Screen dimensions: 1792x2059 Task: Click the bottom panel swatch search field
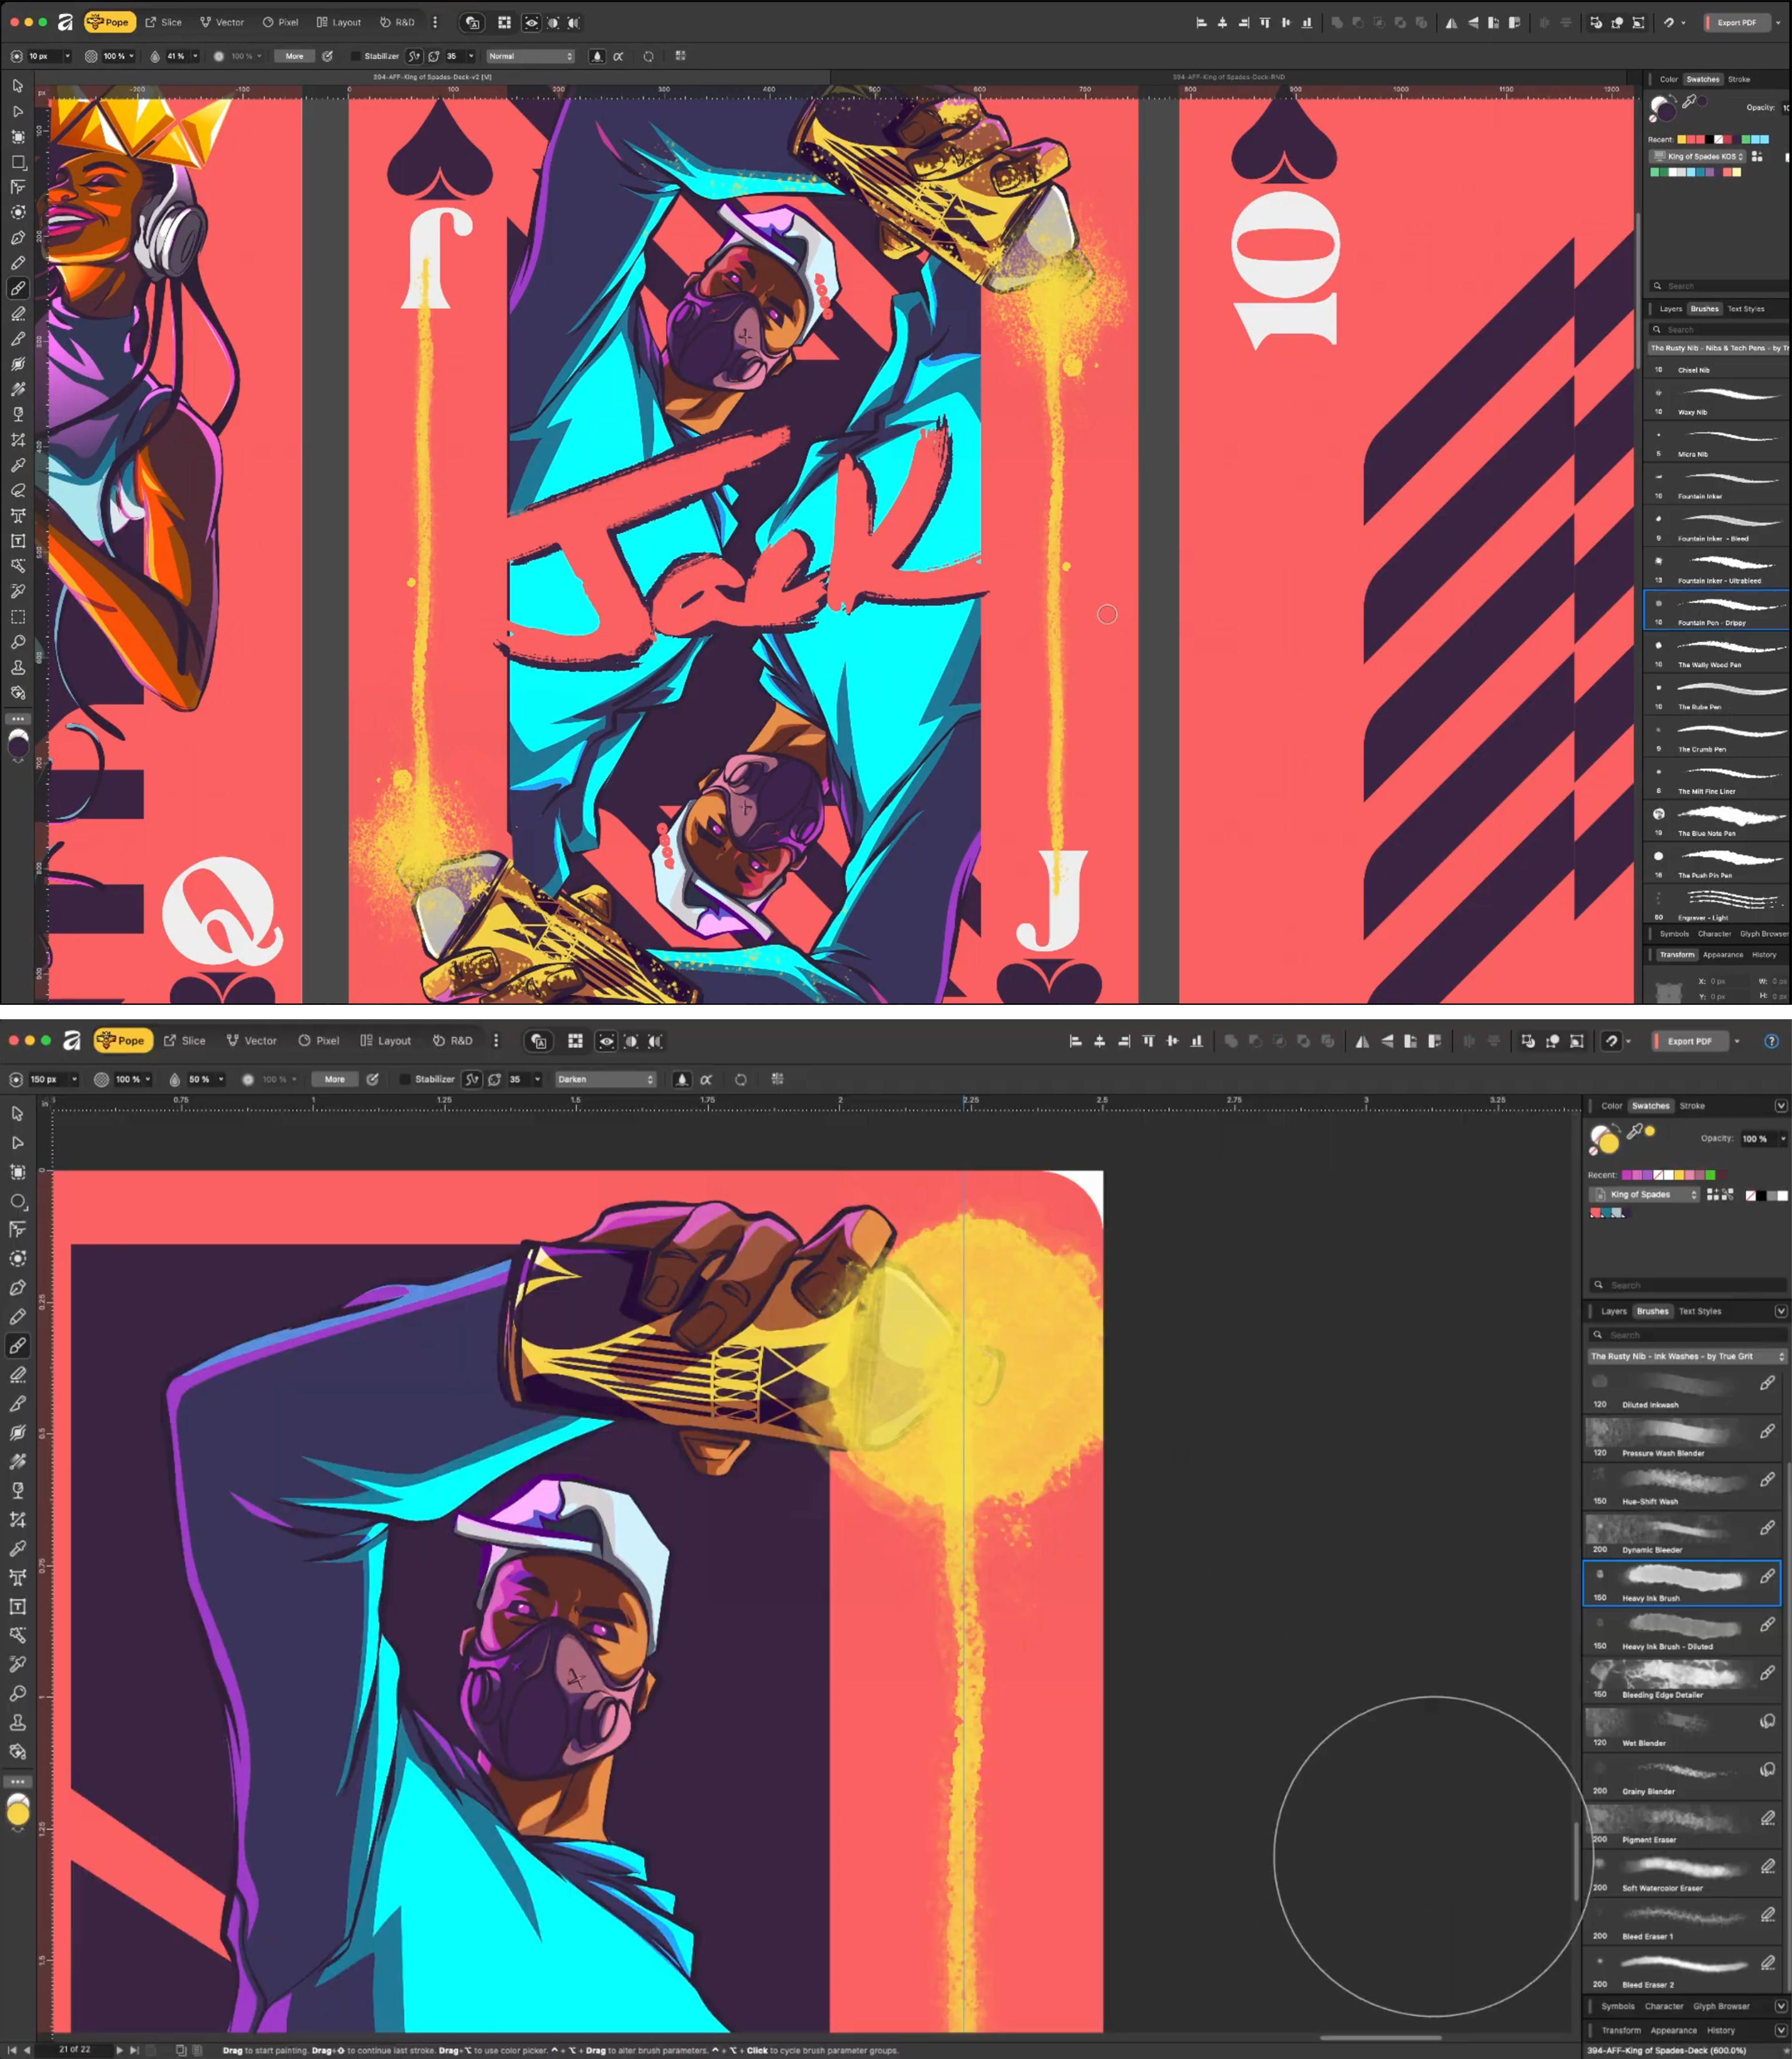[x=1688, y=1285]
